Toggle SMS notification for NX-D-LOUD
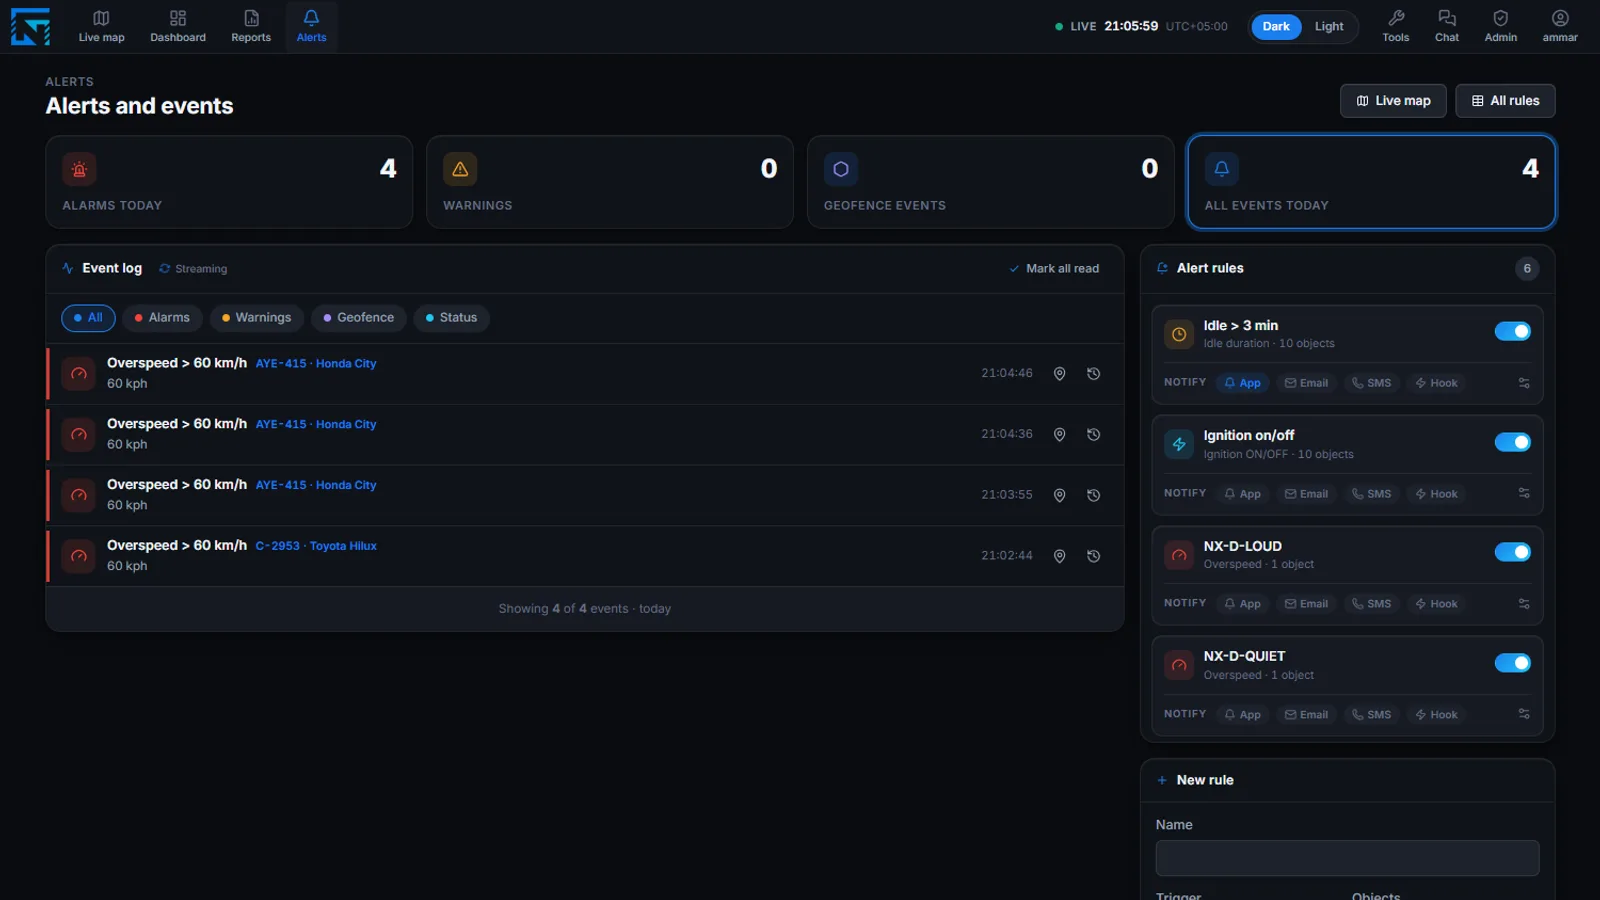 1371,604
